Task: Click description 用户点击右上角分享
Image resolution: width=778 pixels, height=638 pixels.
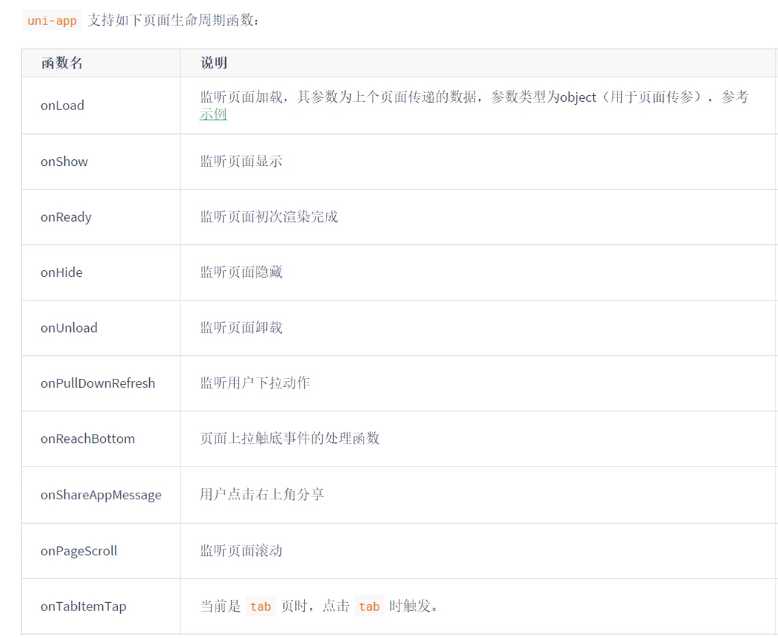Action: click(x=262, y=495)
